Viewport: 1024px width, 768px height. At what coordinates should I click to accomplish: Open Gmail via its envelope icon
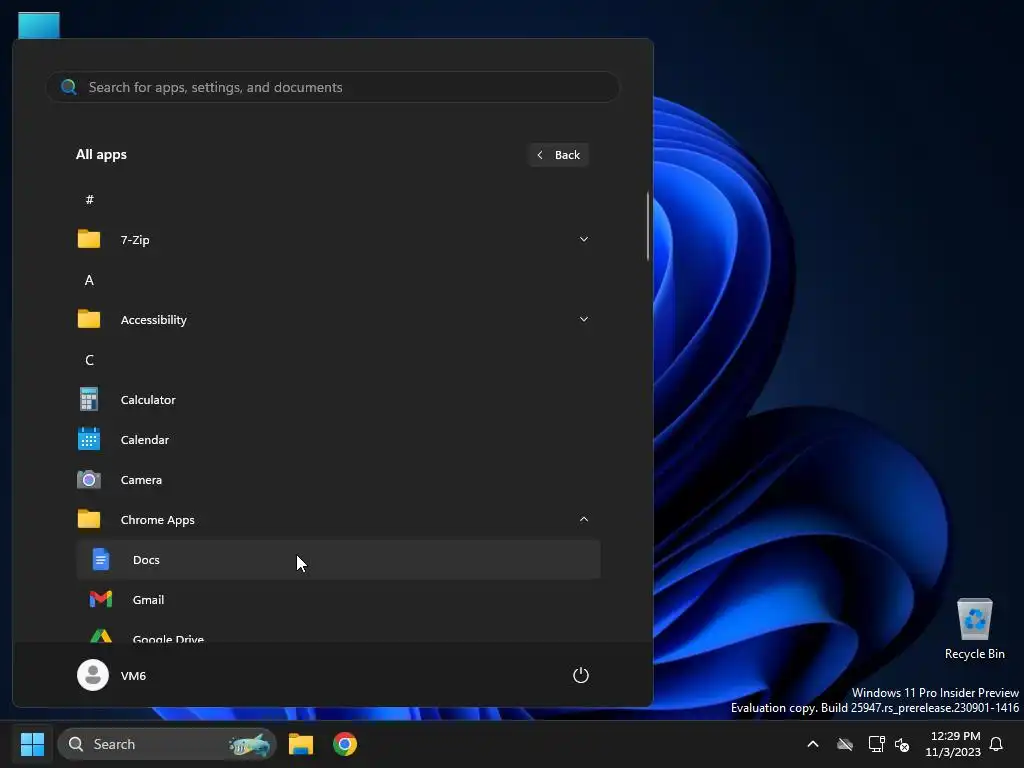tap(101, 599)
